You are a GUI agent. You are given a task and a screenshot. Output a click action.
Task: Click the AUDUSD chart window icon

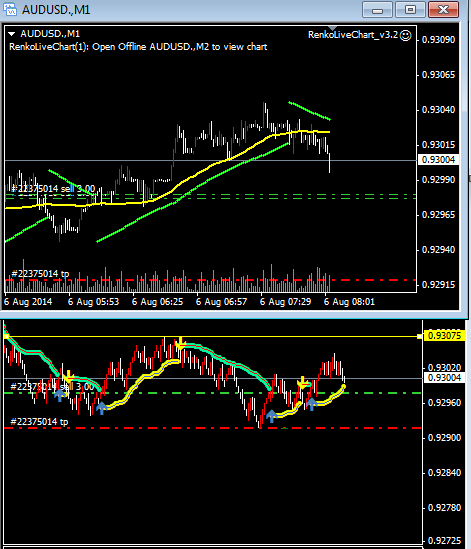tap(10, 9)
